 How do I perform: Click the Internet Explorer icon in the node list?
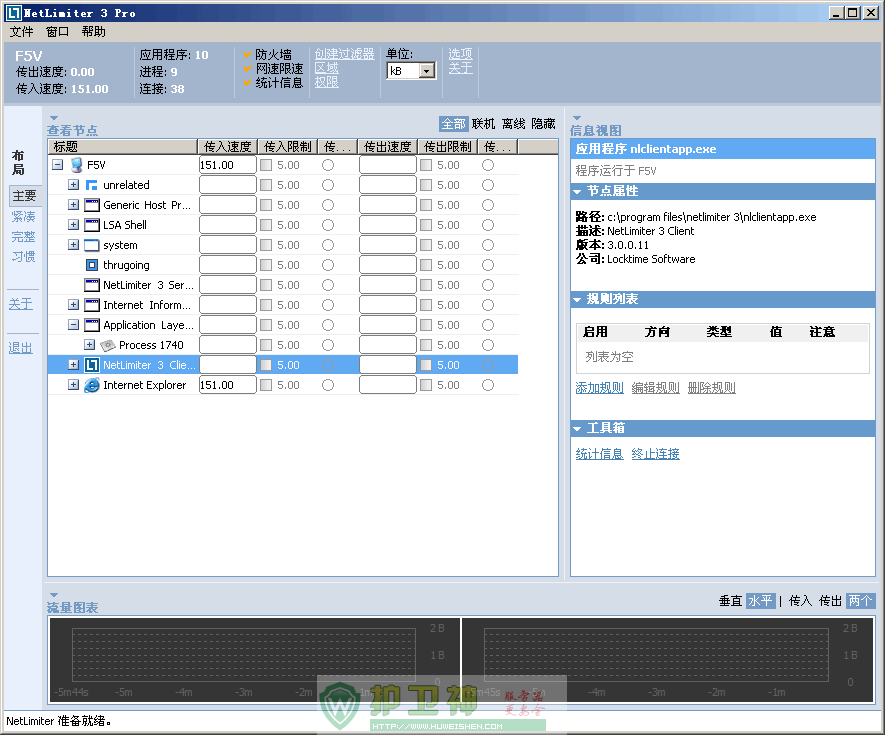pyautogui.click(x=92, y=385)
